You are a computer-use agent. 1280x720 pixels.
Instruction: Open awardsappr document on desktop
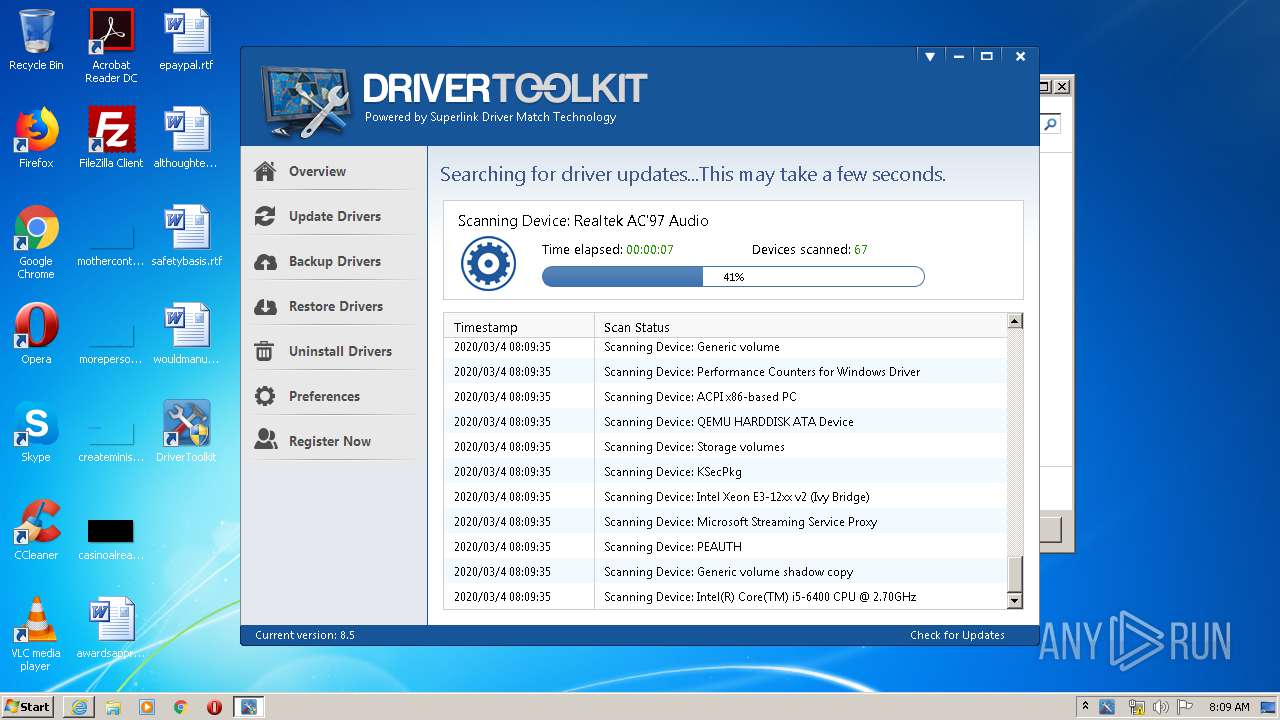(111, 628)
